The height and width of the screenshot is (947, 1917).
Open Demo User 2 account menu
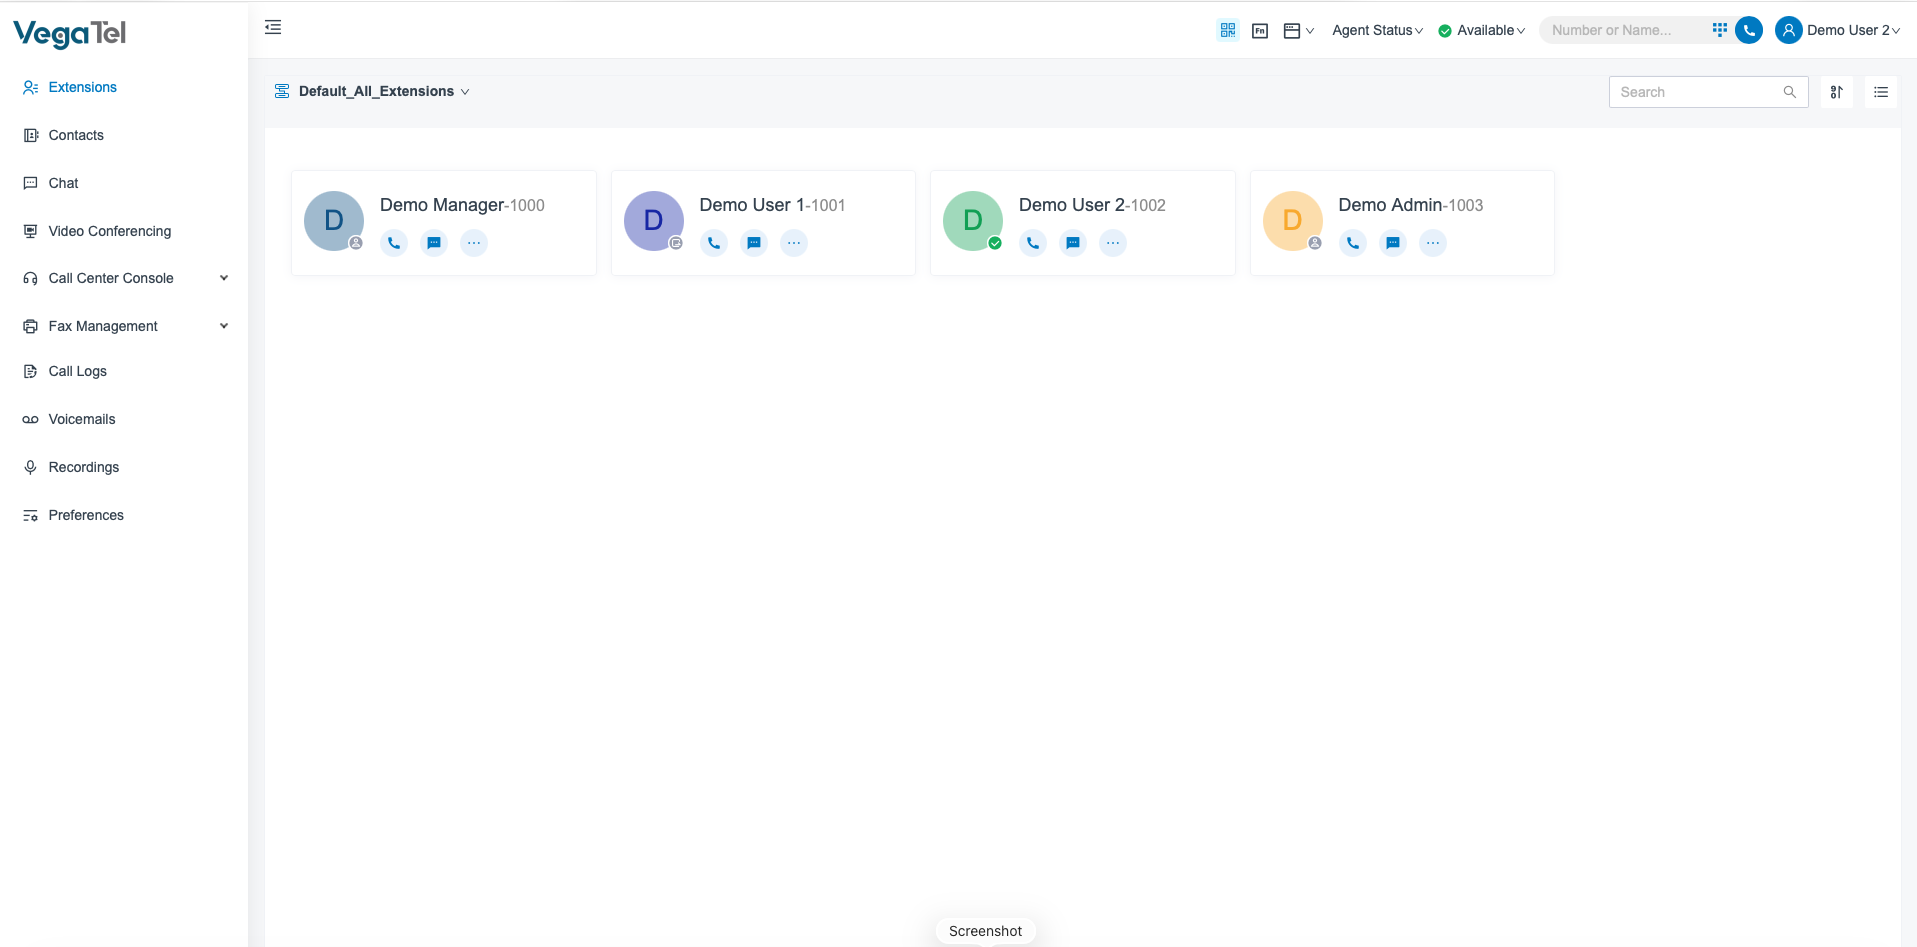point(1838,31)
